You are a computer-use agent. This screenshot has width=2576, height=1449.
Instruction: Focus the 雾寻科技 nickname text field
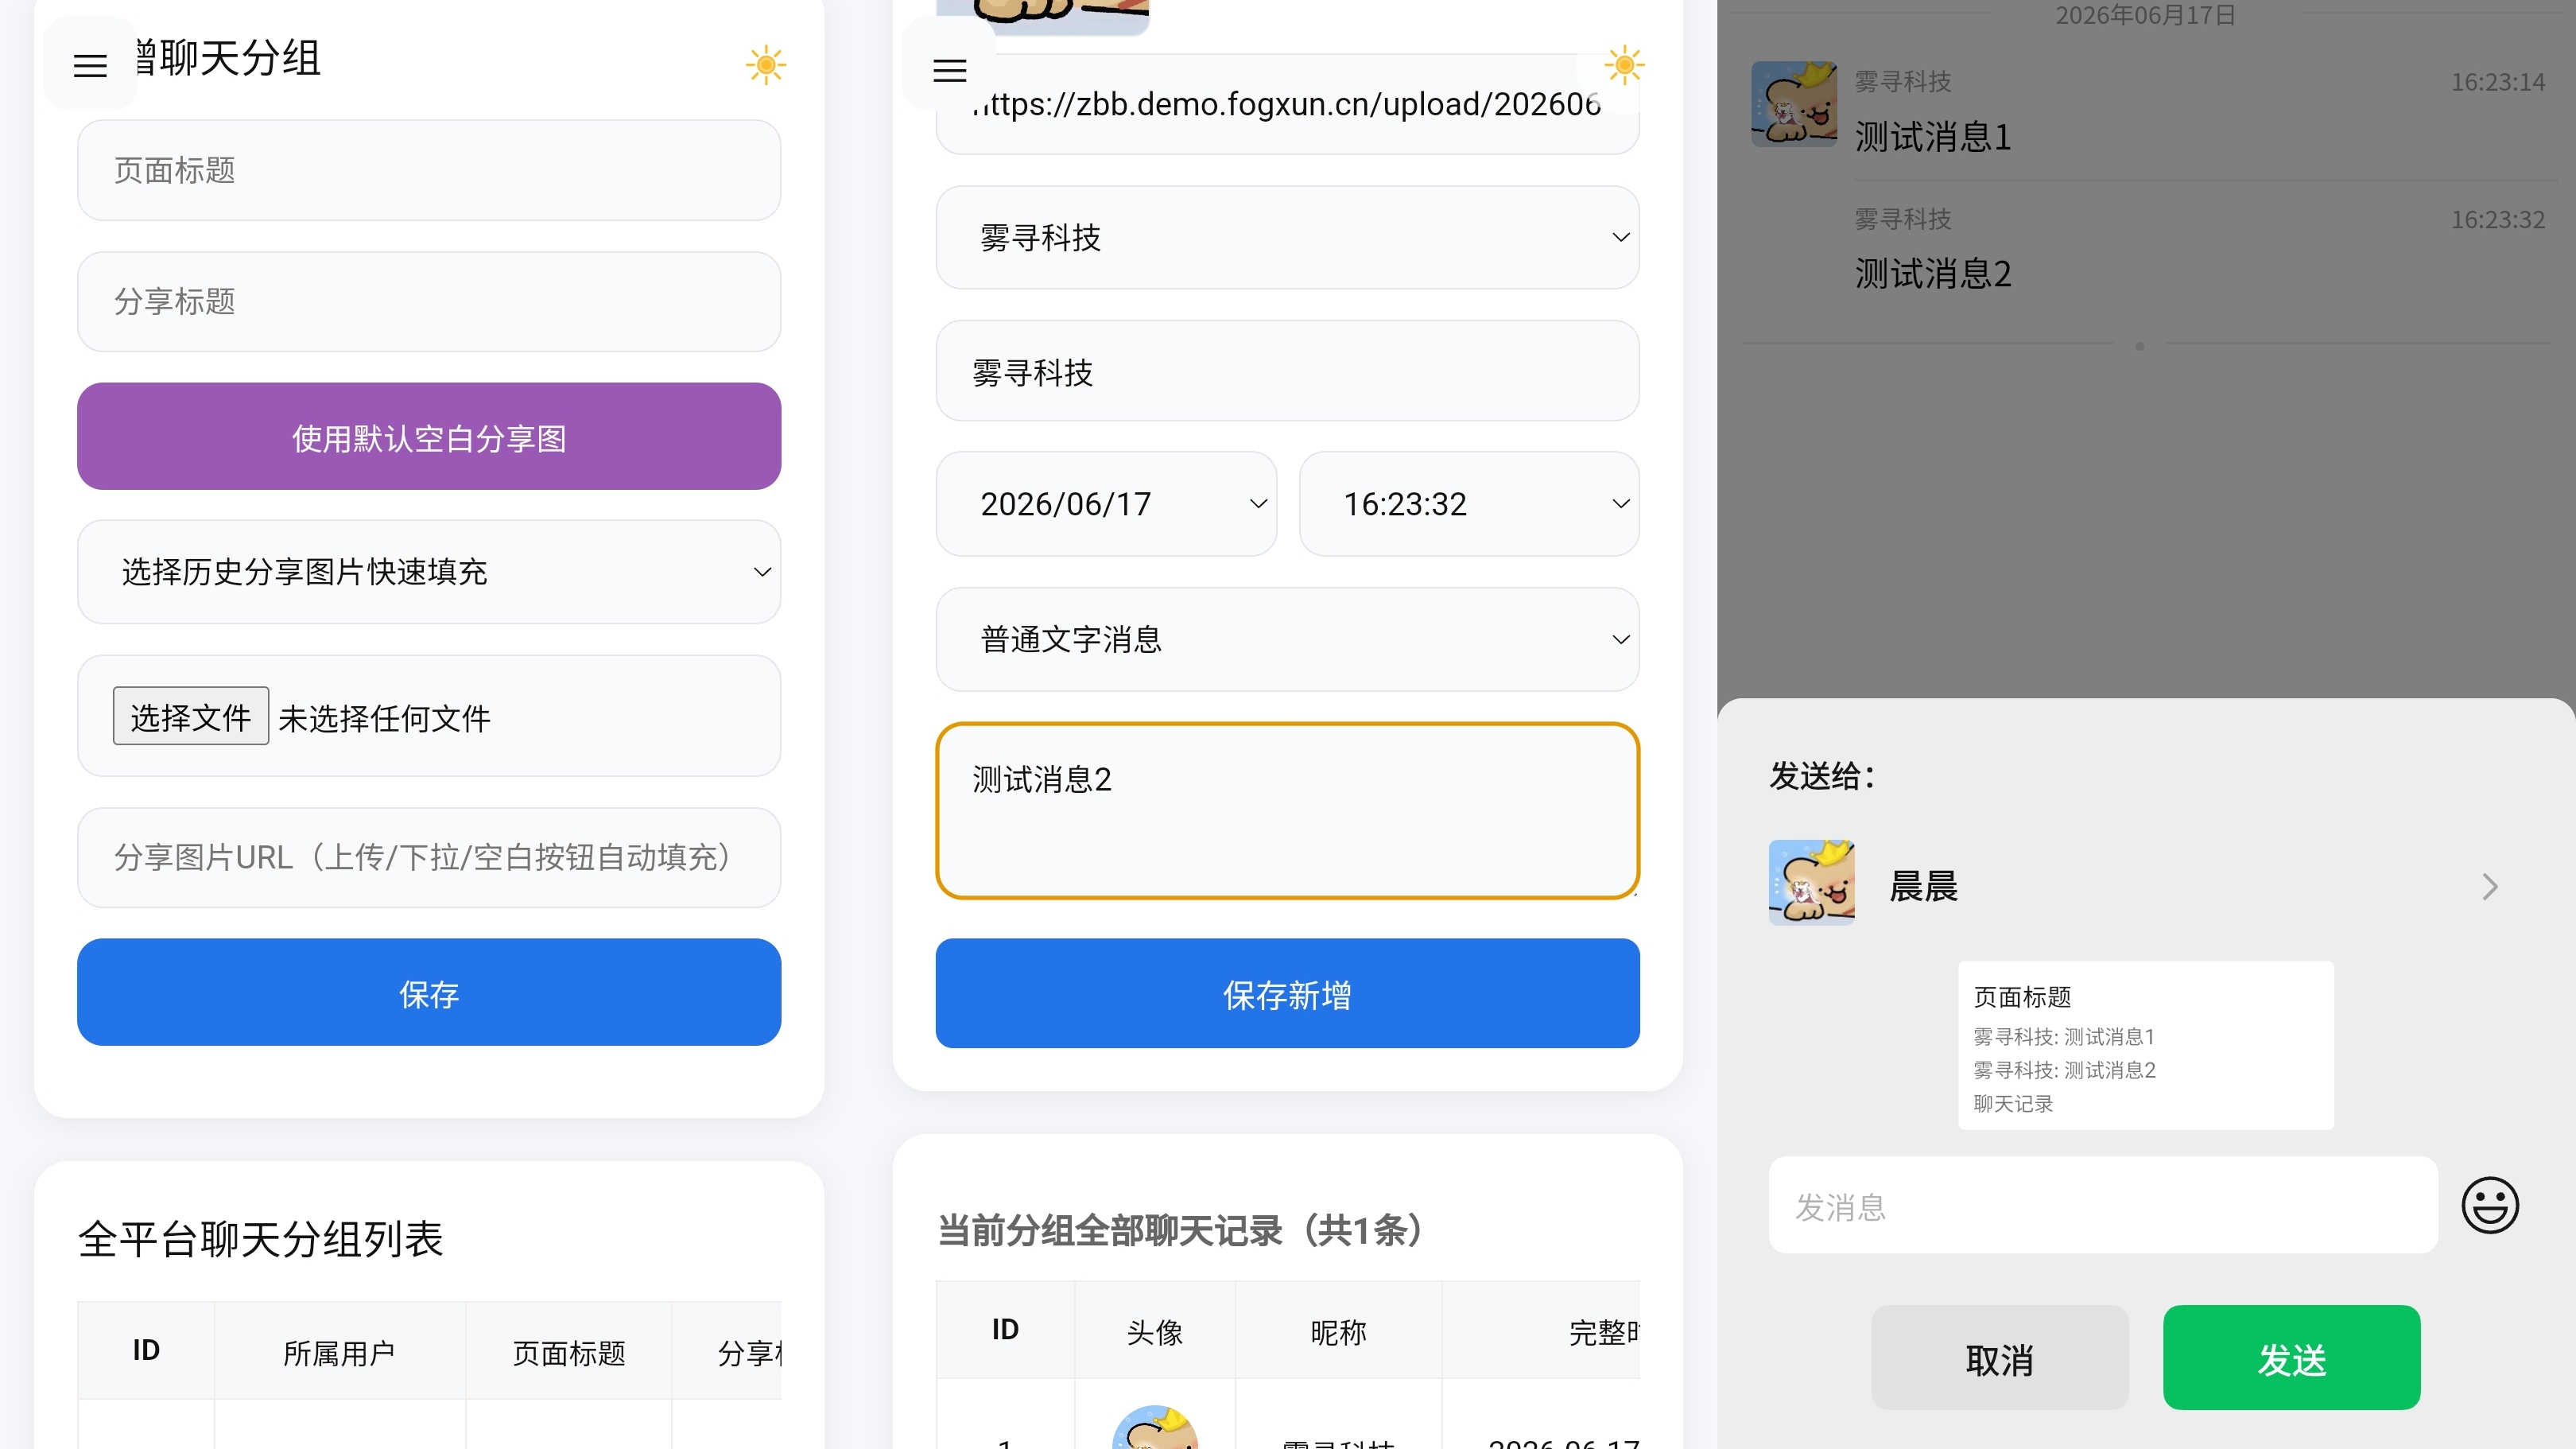[x=1287, y=371]
